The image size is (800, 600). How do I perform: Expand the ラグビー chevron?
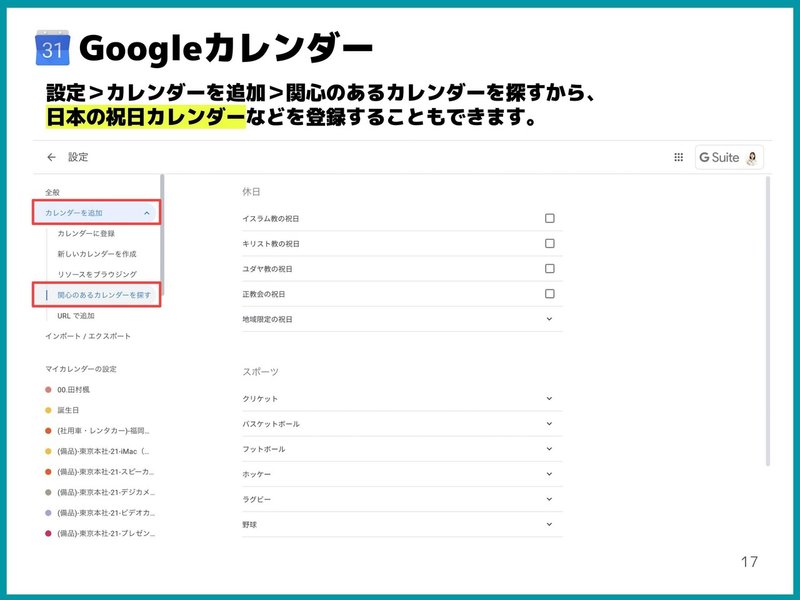coord(549,499)
